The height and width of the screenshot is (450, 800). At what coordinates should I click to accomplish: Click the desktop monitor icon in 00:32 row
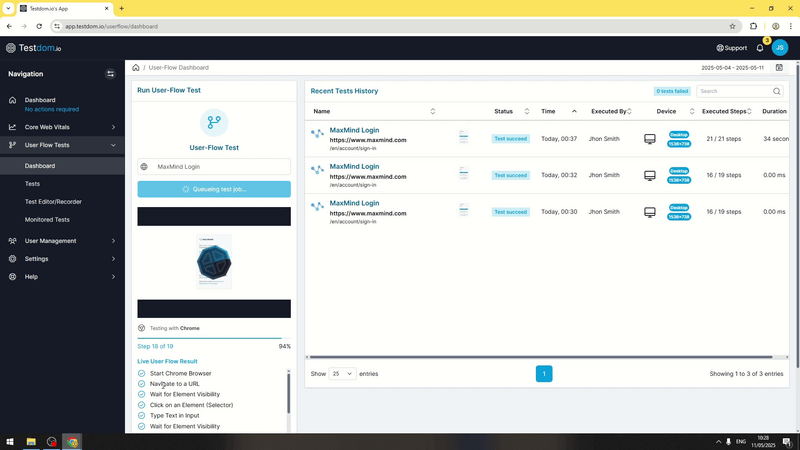click(x=649, y=176)
